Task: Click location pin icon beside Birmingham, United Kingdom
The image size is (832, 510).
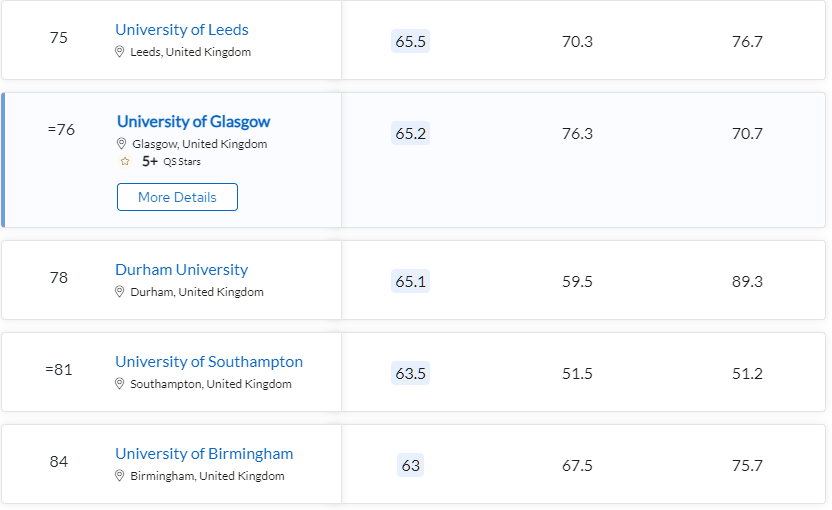Action: coord(120,476)
